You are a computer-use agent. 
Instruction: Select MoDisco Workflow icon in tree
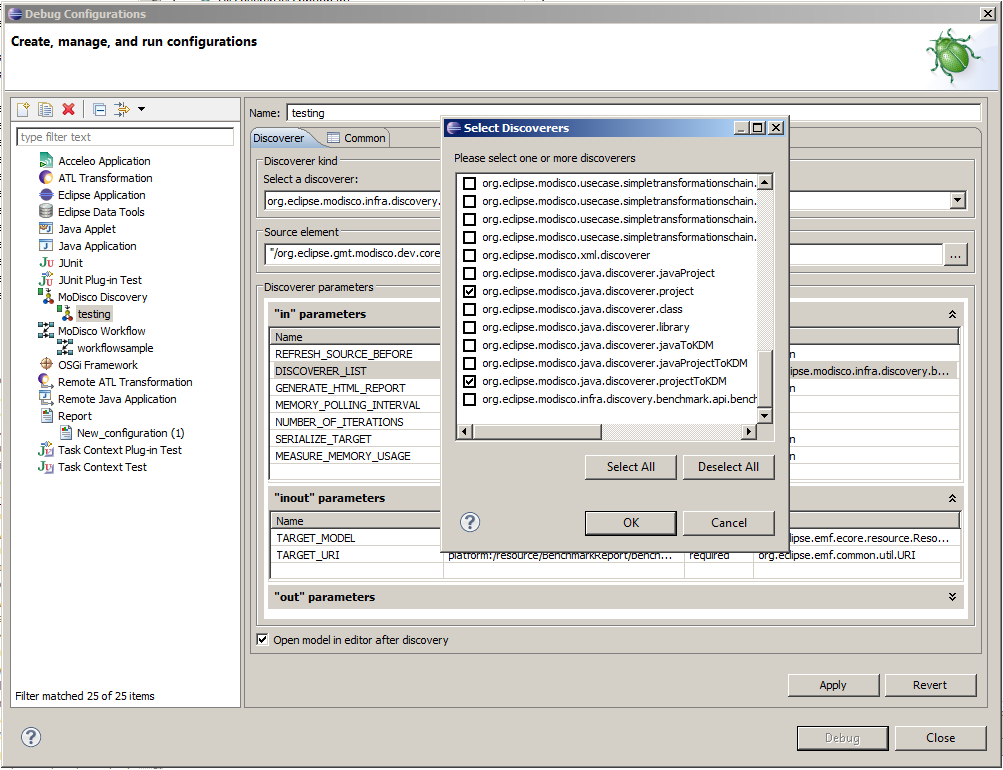(x=46, y=331)
